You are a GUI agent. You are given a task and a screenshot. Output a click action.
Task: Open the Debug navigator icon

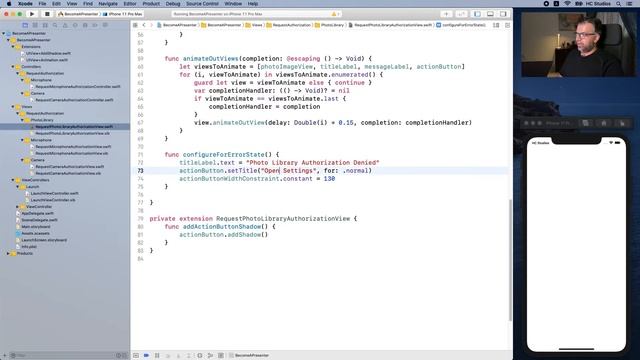85,25
